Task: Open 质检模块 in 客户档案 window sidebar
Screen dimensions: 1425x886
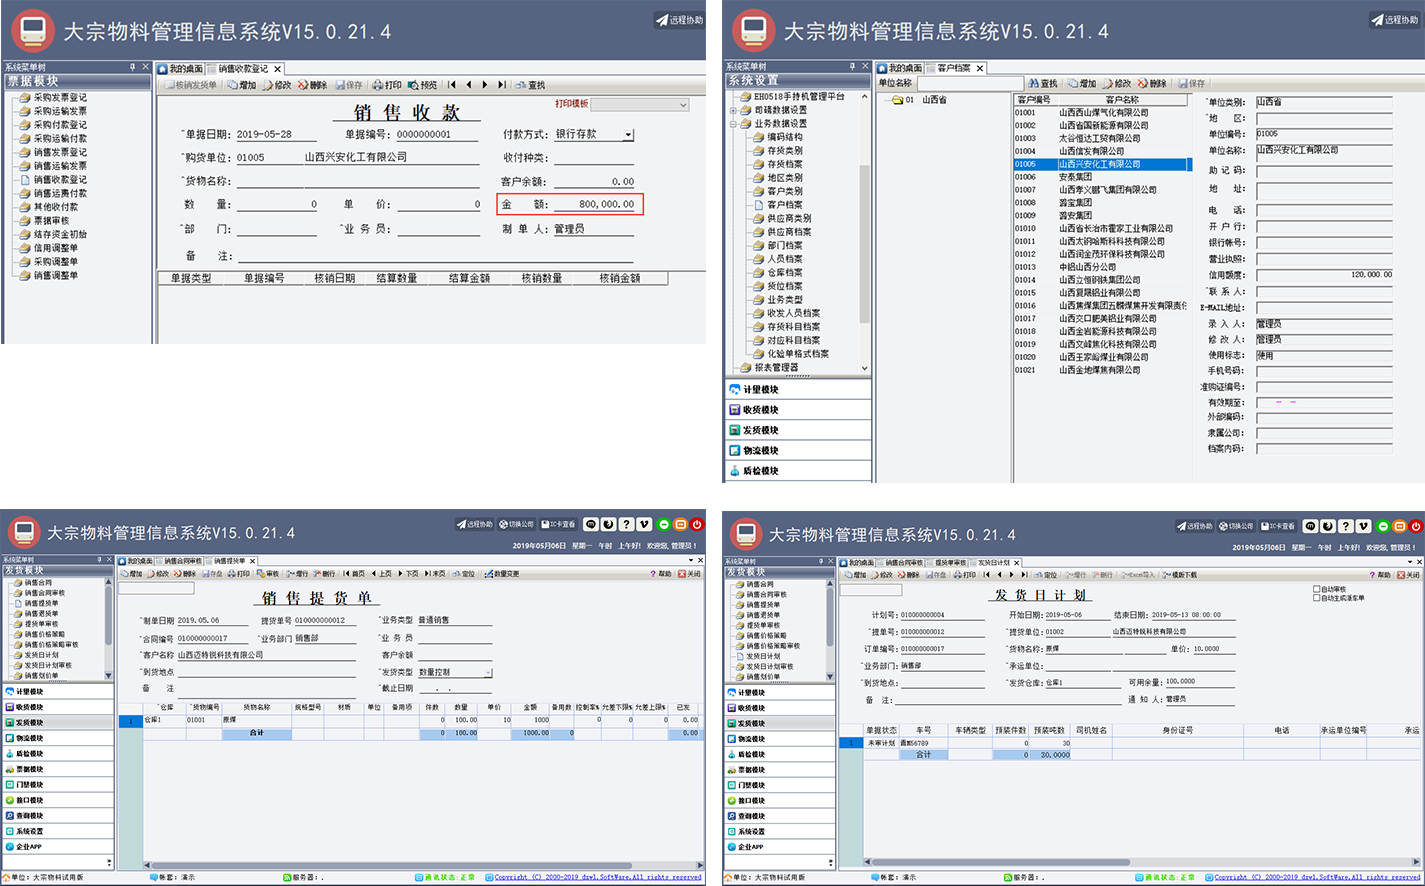Action: click(798, 471)
